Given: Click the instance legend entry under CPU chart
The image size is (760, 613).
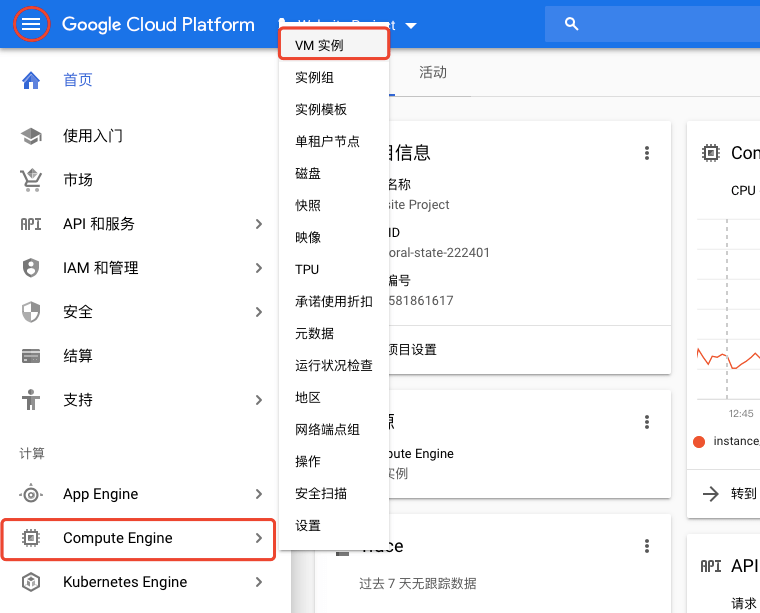Looking at the screenshot, I should (728, 441).
